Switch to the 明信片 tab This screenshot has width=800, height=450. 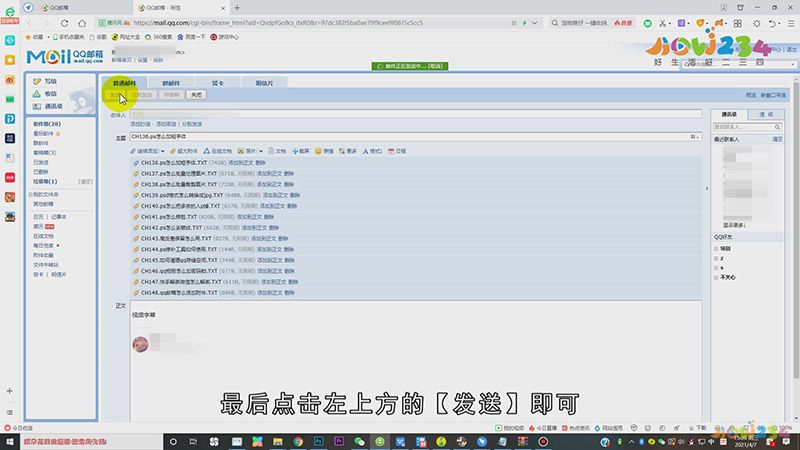pyautogui.click(x=264, y=83)
